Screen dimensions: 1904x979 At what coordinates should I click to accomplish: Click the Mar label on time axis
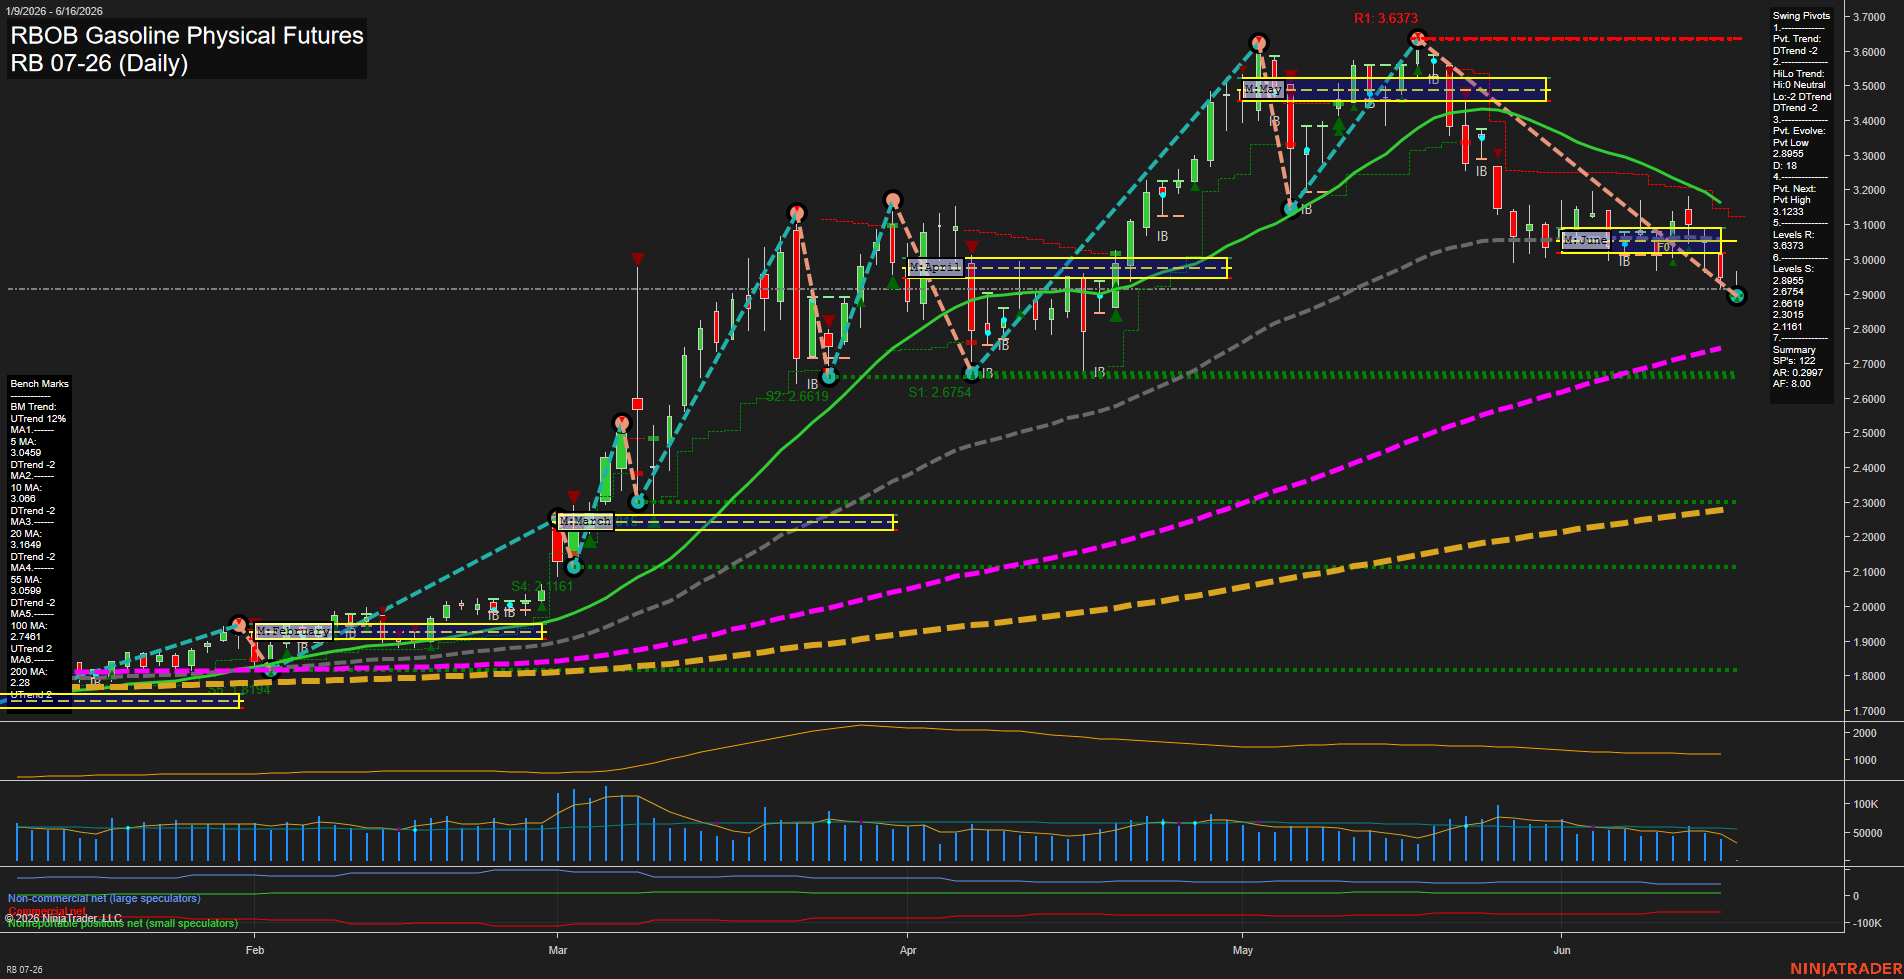(558, 950)
